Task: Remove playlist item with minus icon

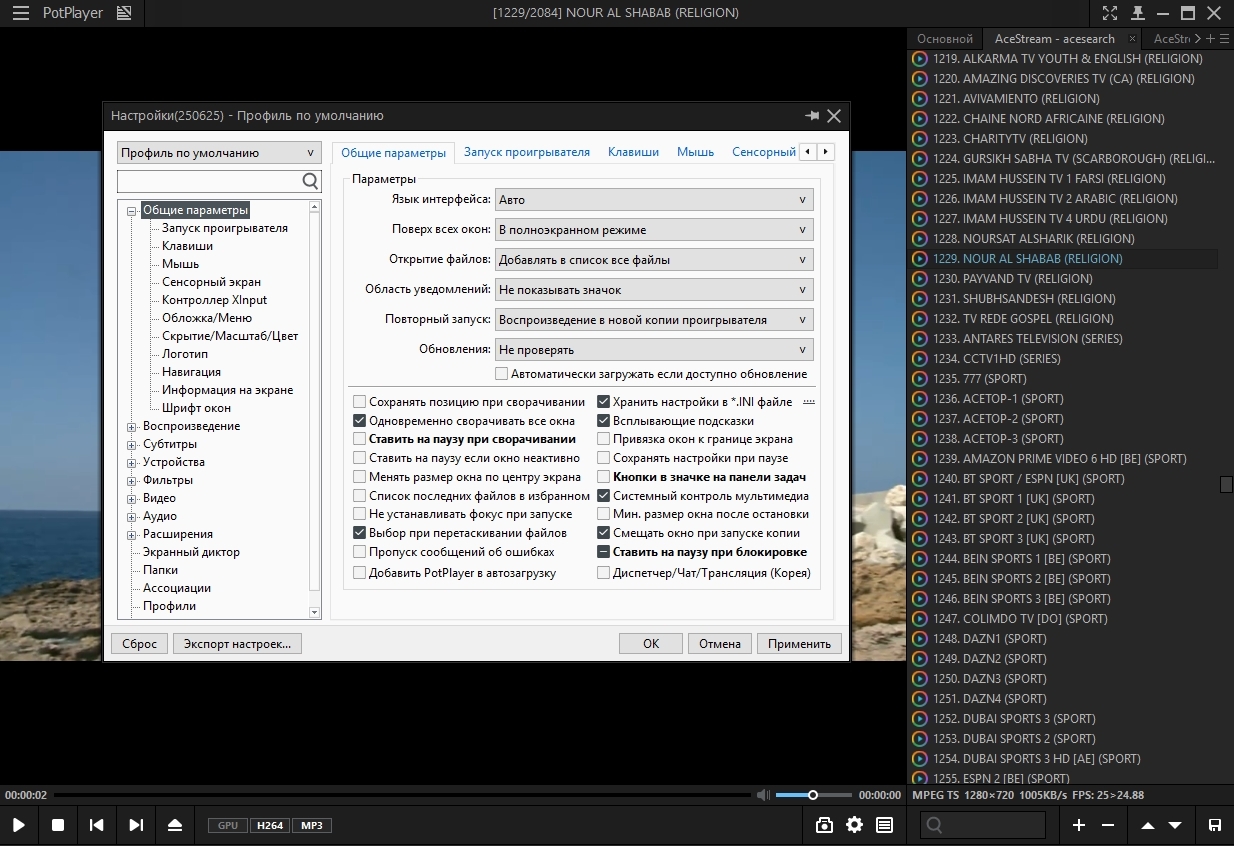Action: coord(1108,825)
